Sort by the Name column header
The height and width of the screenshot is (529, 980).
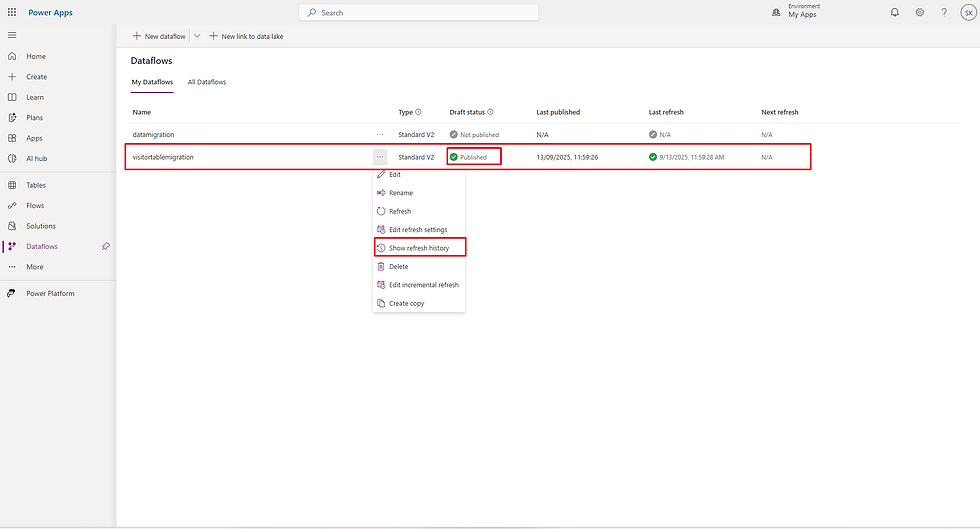click(142, 112)
